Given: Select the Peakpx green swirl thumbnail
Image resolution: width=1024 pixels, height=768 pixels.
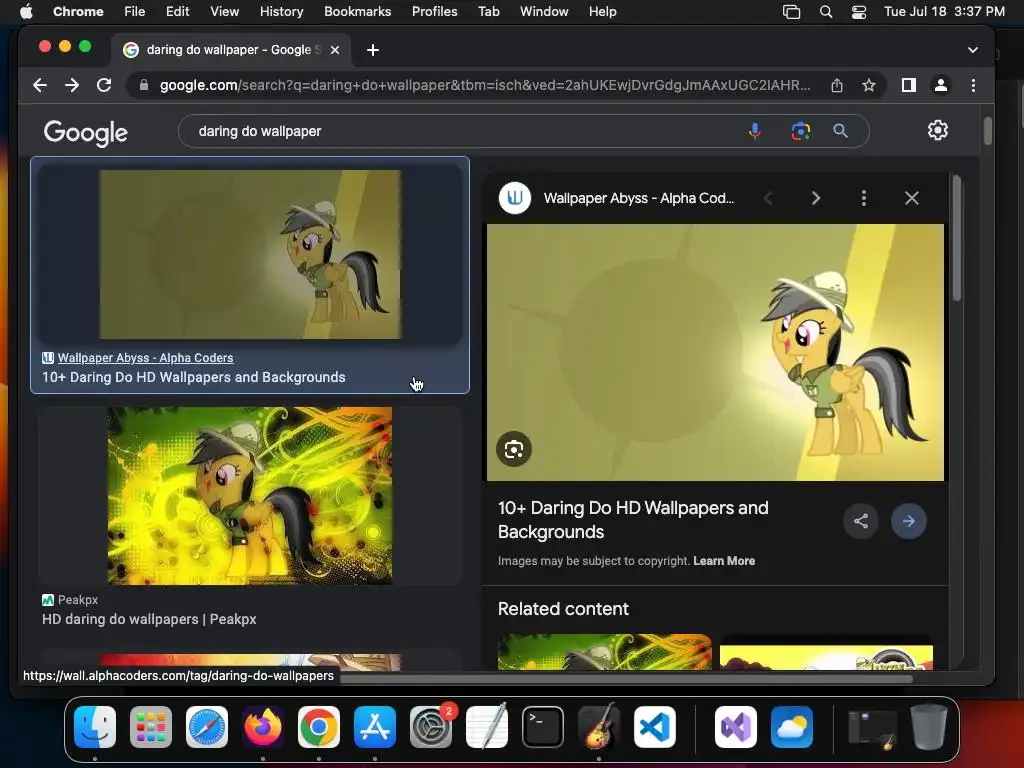Looking at the screenshot, I should [250, 496].
